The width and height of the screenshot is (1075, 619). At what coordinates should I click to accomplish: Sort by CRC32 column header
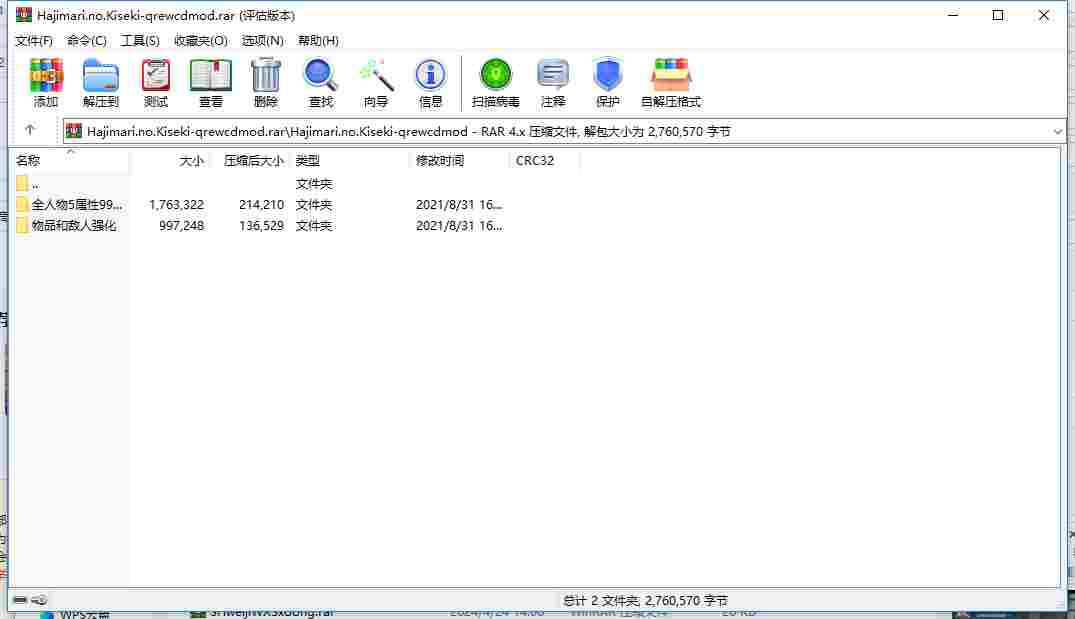click(x=545, y=160)
